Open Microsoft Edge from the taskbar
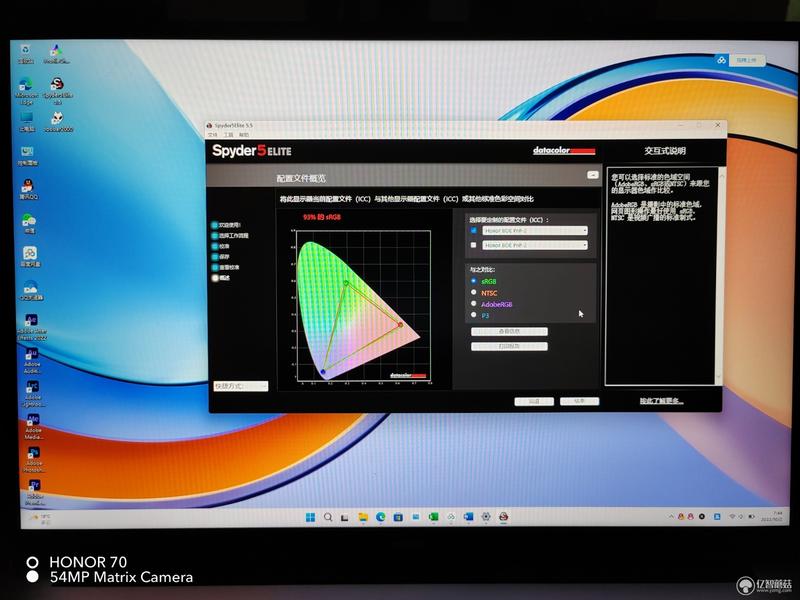The image size is (800, 600). (x=381, y=517)
